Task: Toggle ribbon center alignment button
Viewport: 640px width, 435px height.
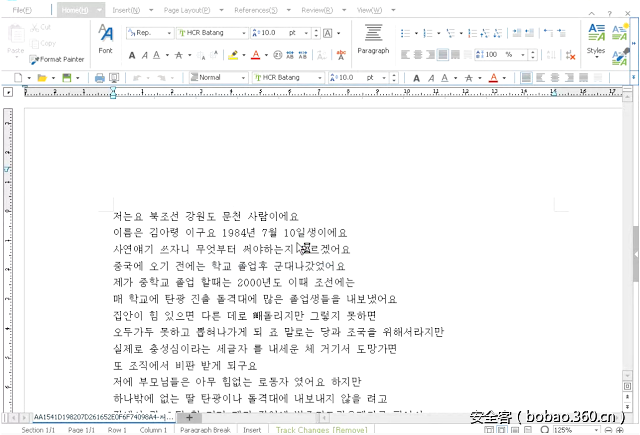Action: click(418, 55)
